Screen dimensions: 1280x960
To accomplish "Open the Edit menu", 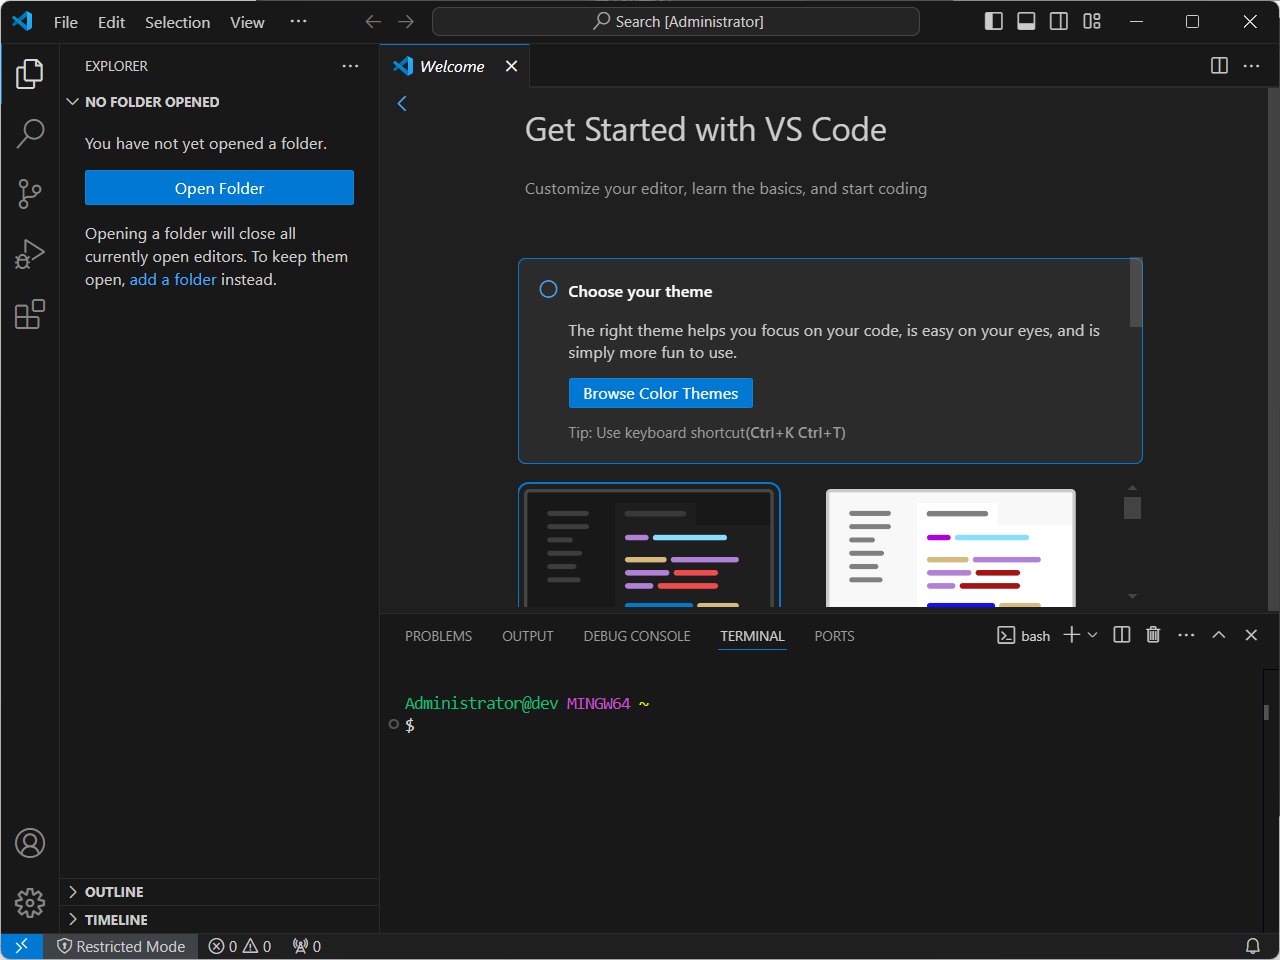I will click(112, 22).
